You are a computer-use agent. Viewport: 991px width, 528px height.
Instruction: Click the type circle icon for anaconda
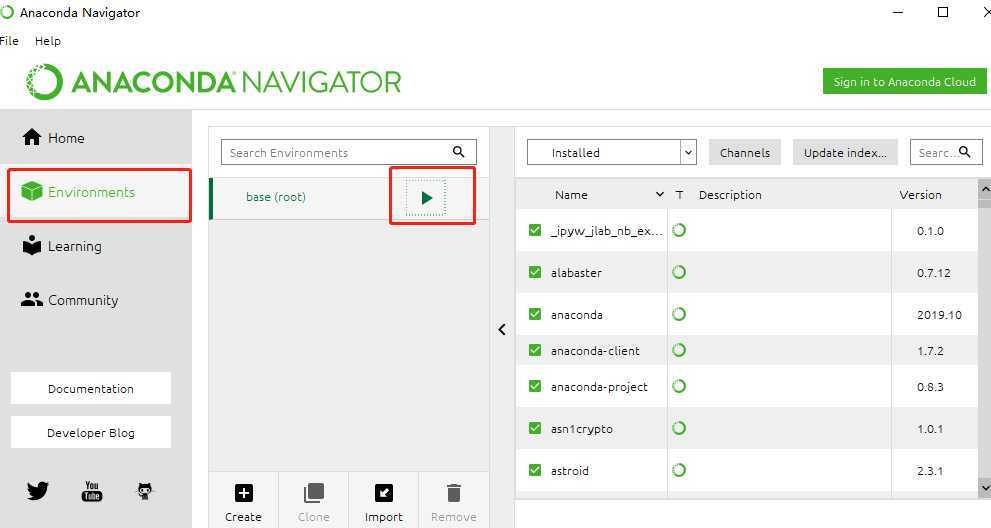pyautogui.click(x=679, y=314)
